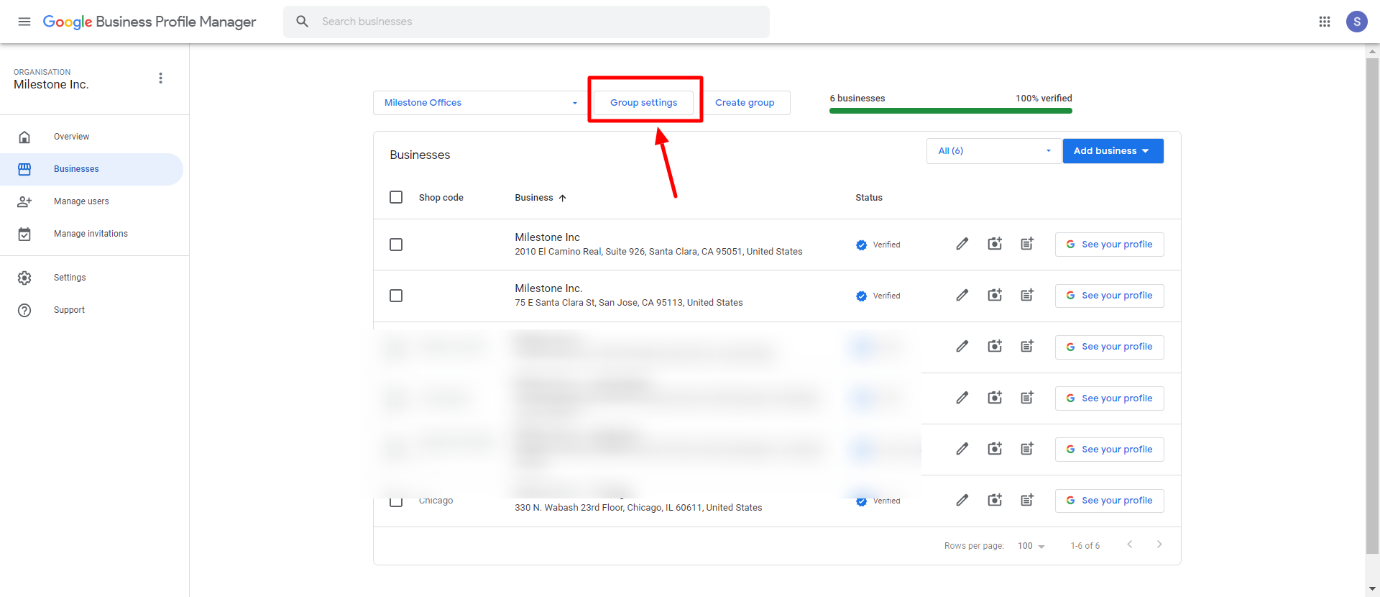This screenshot has height=597, width=1380.
Task: Click the Group settings button
Action: point(644,103)
